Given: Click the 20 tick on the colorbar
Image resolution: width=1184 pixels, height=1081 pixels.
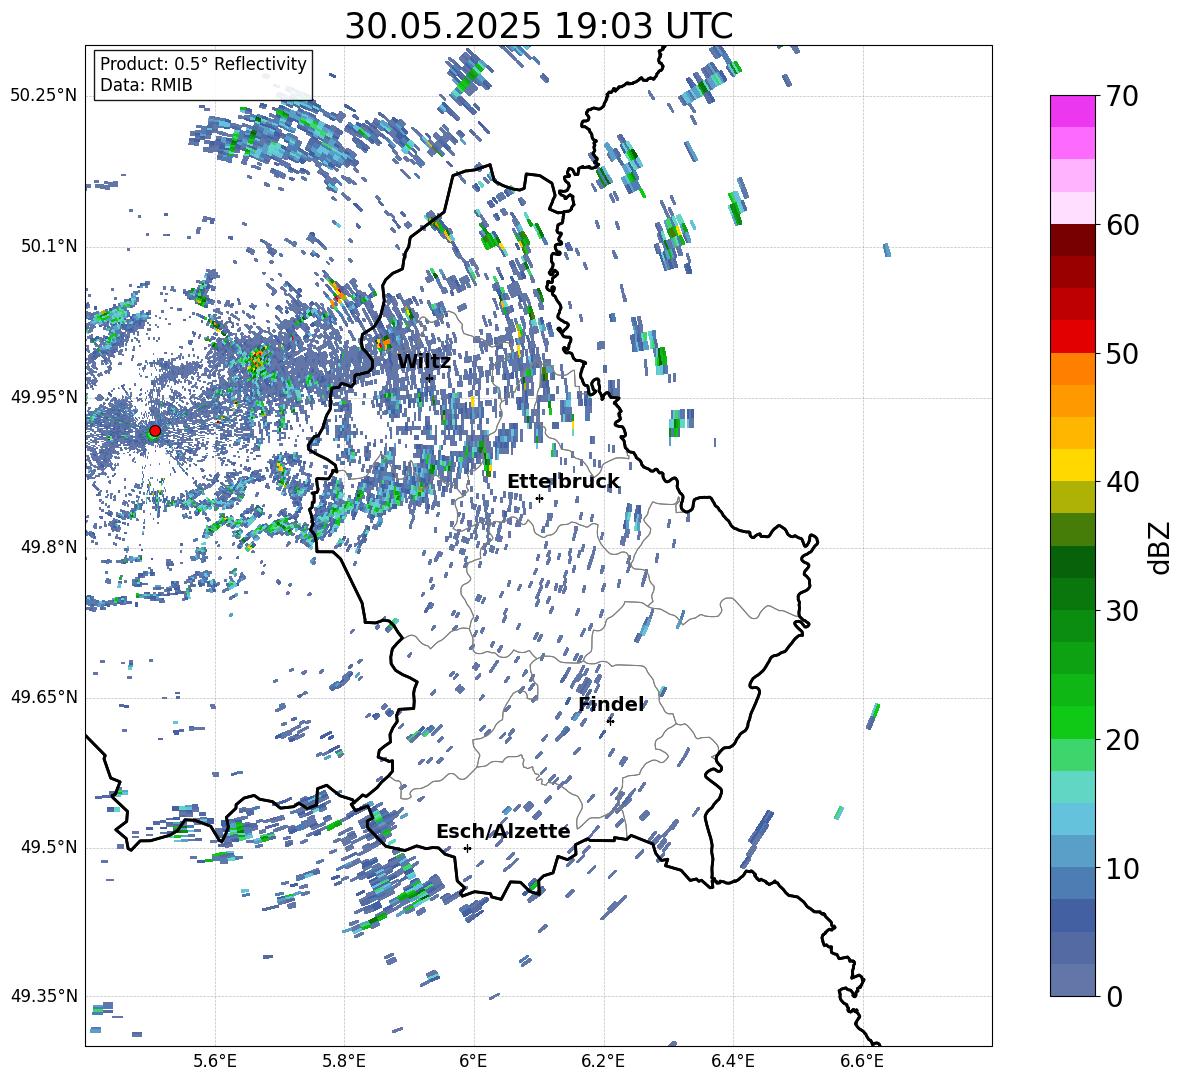Looking at the screenshot, I should [x=1122, y=739].
